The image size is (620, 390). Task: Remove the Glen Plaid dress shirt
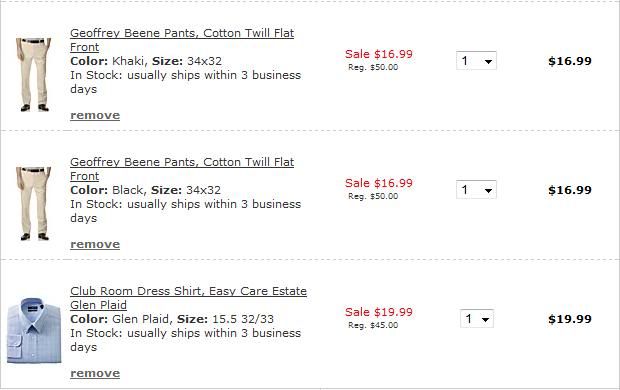(x=95, y=373)
